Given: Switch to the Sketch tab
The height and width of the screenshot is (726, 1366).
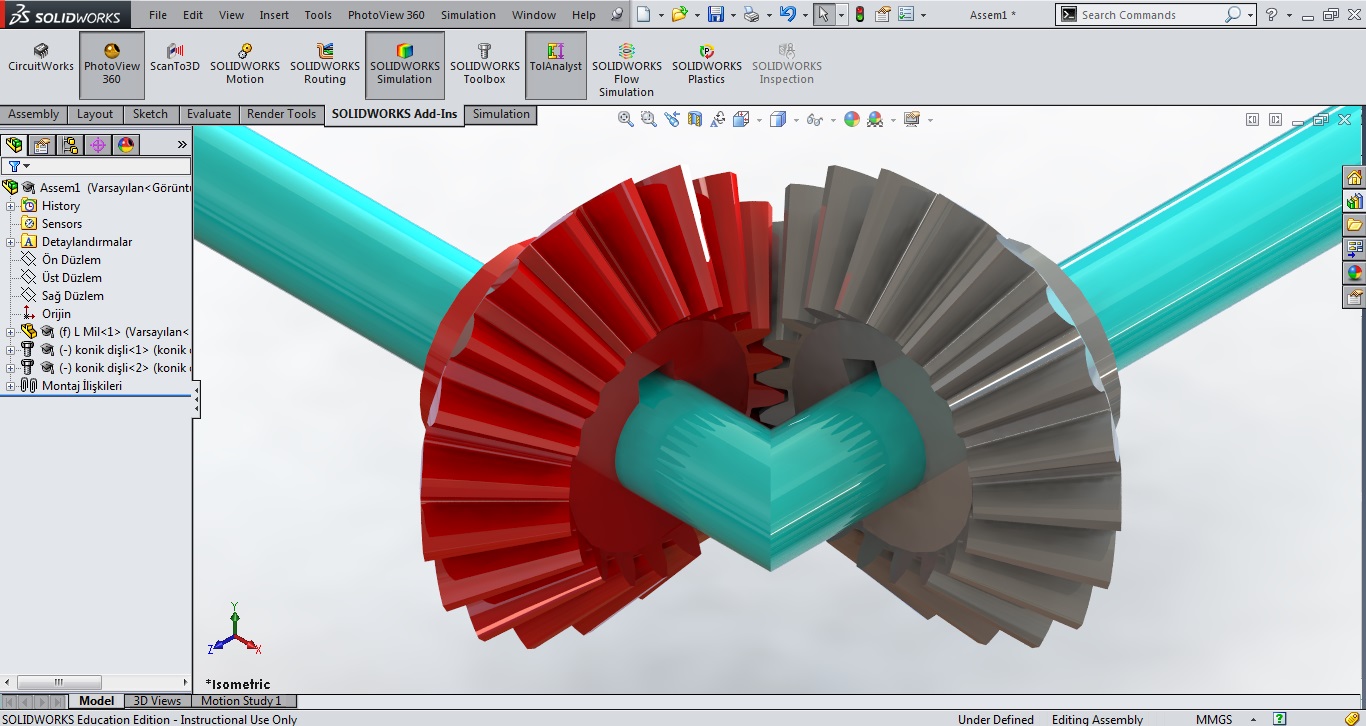Looking at the screenshot, I should [150, 114].
